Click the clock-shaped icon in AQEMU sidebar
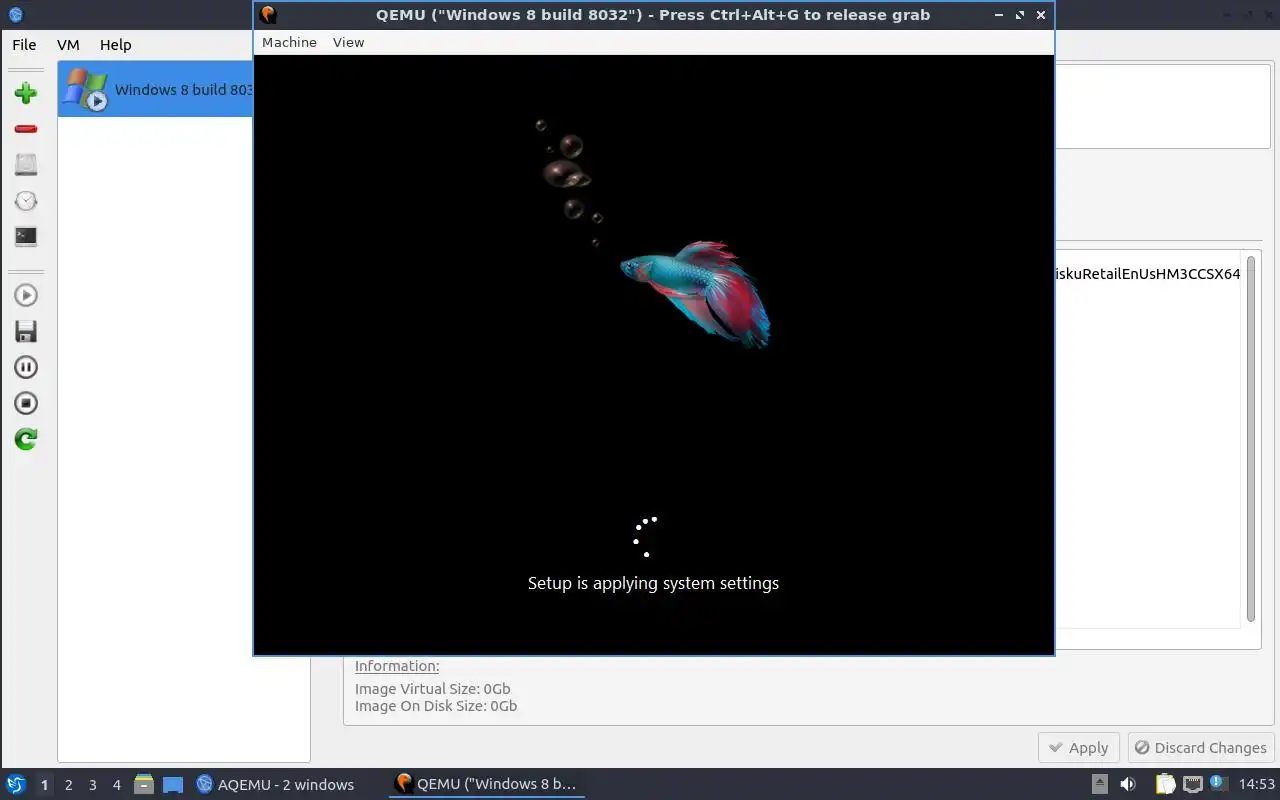The height and width of the screenshot is (800, 1280). pyautogui.click(x=26, y=201)
